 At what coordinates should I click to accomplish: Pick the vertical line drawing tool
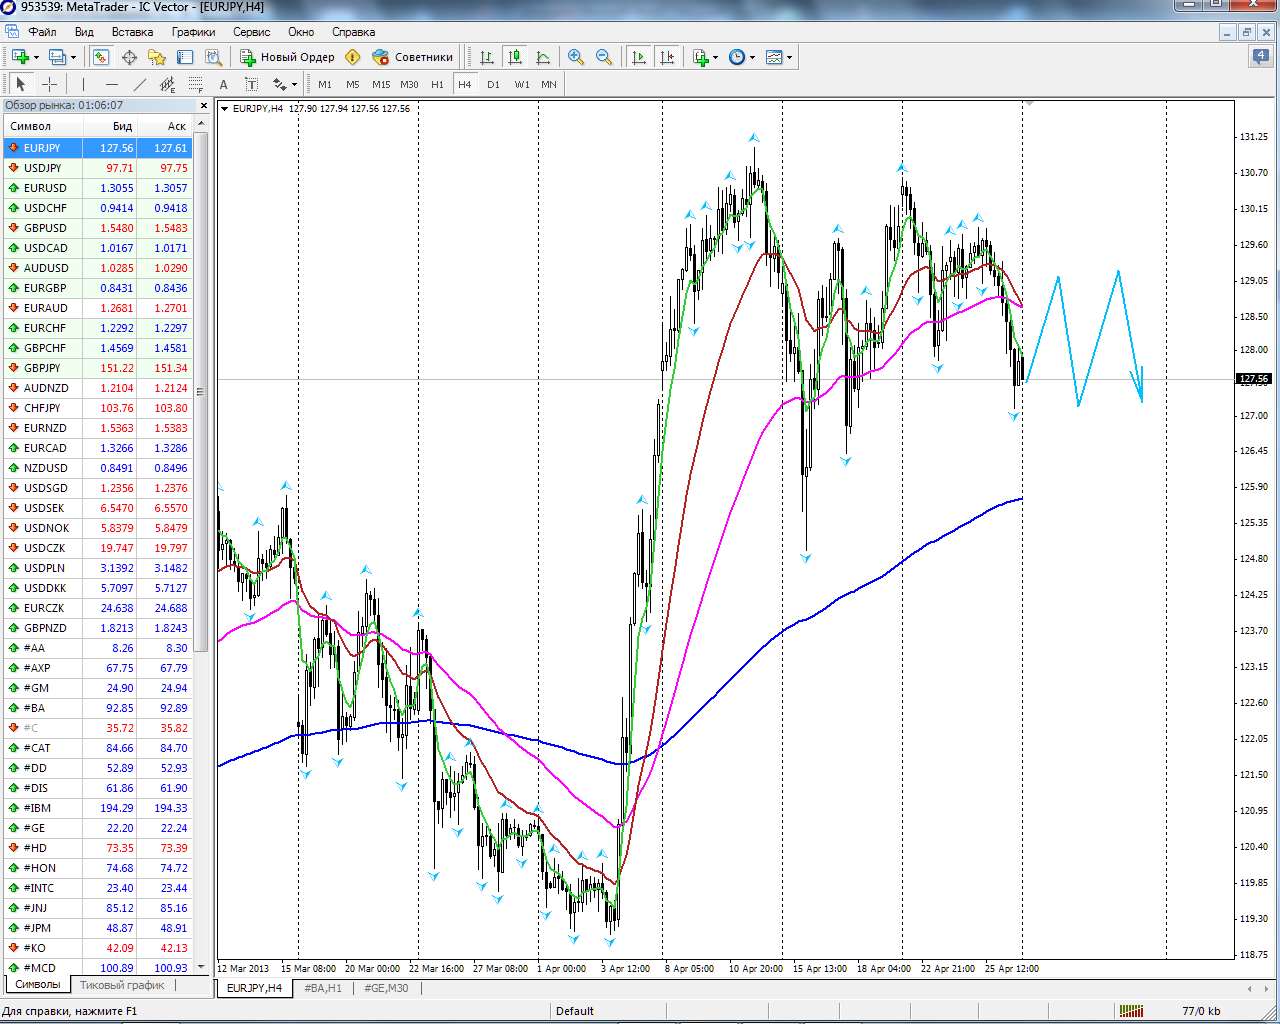[x=83, y=85]
